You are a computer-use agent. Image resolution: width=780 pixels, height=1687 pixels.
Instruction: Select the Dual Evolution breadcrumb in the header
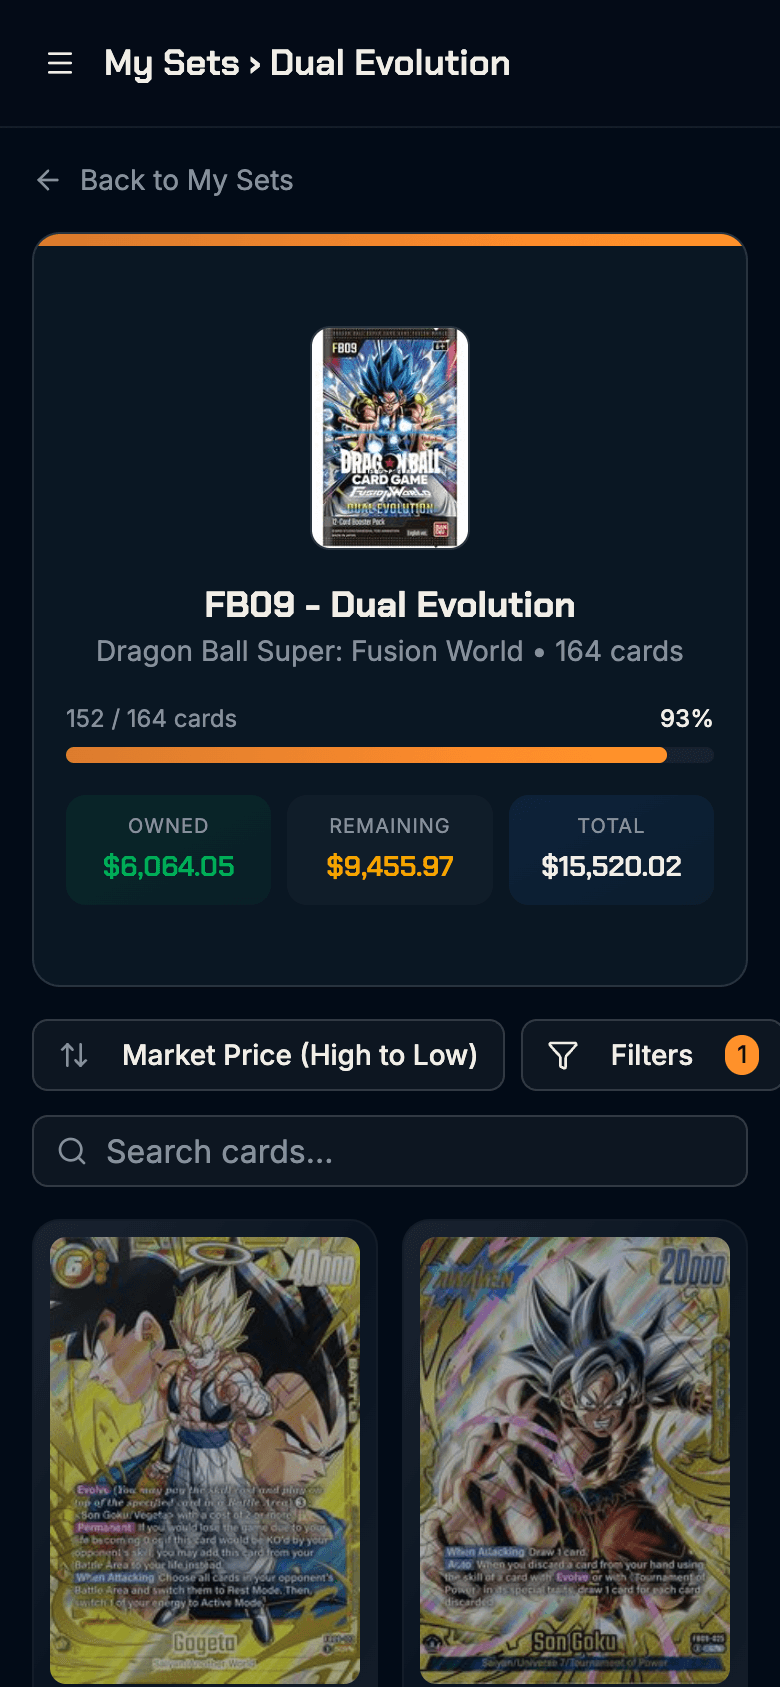389,63
